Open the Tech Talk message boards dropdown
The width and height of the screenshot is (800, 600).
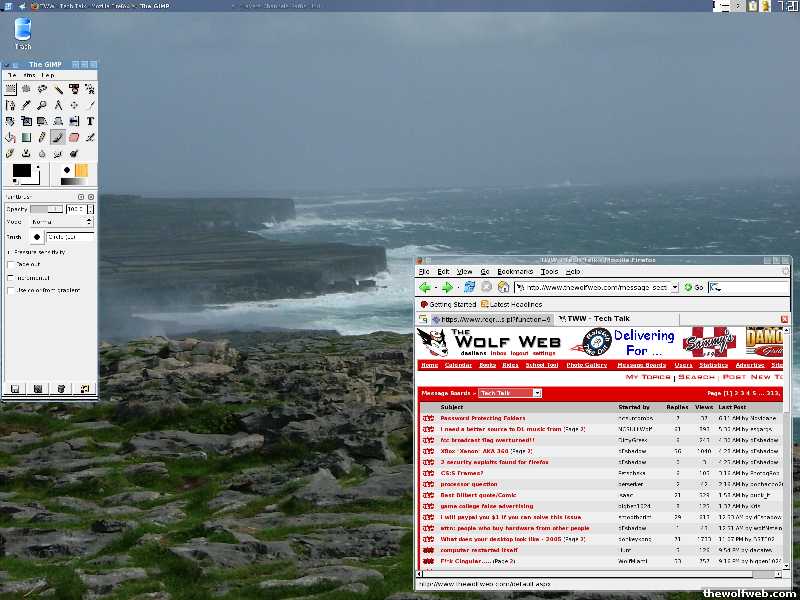click(x=509, y=393)
